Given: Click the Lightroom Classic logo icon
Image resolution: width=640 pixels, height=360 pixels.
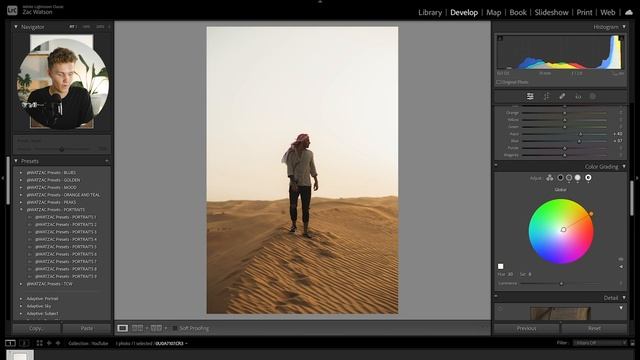Looking at the screenshot, I should (12, 10).
